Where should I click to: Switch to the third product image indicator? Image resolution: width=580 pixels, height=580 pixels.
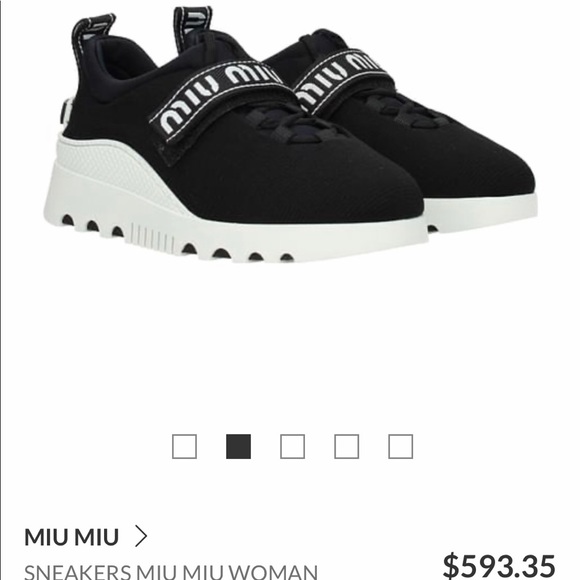[292, 446]
